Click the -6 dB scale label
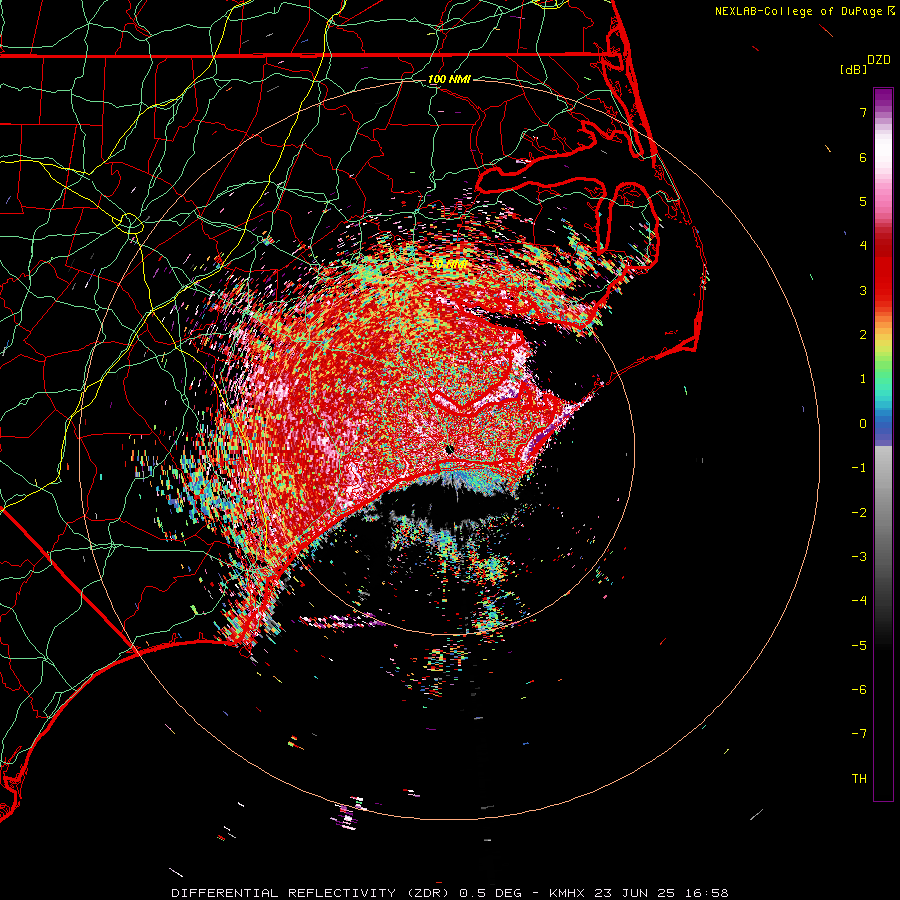Screen dimensions: 900x900 [859, 690]
